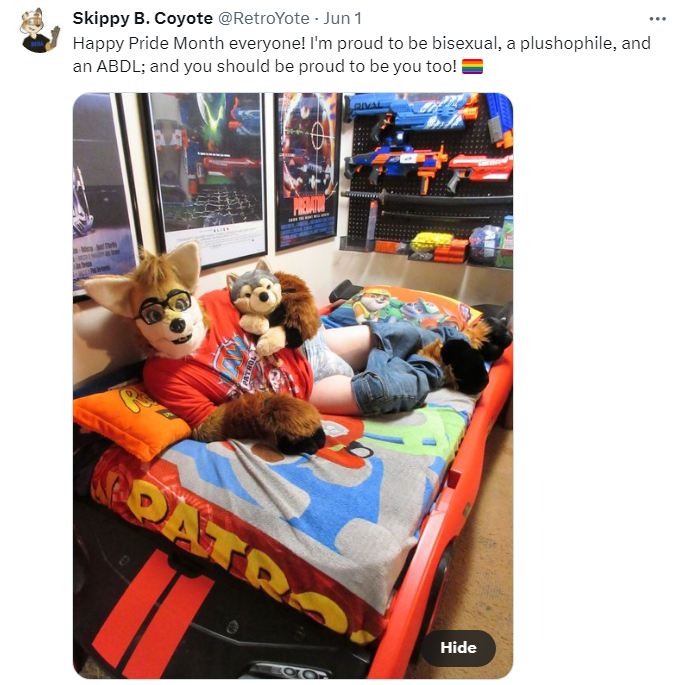The image size is (687, 685).
Task: Open the more options three-dot menu
Action: pyautogui.click(x=658, y=19)
